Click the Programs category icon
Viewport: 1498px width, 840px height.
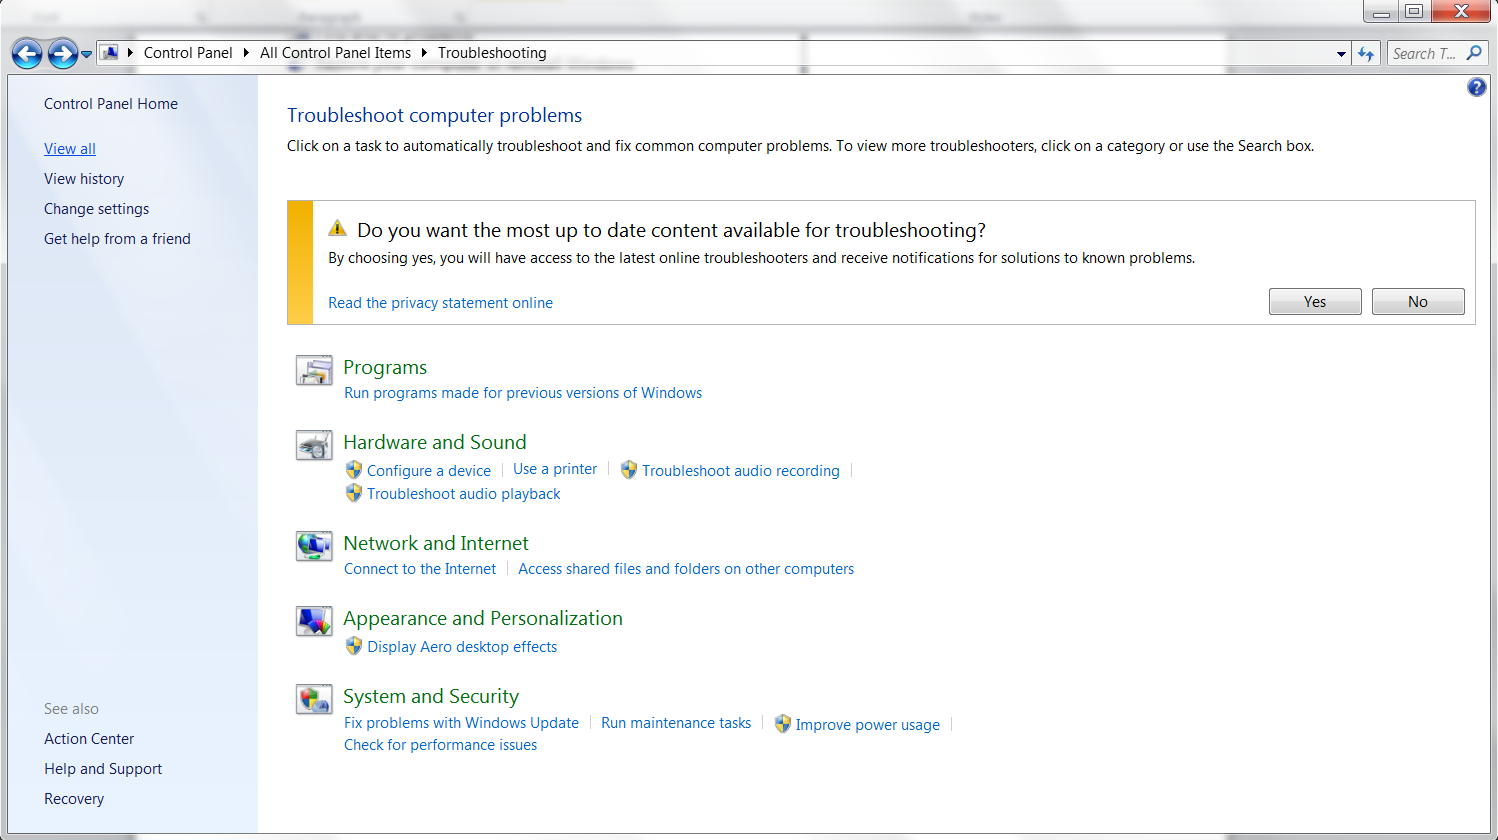click(x=314, y=370)
